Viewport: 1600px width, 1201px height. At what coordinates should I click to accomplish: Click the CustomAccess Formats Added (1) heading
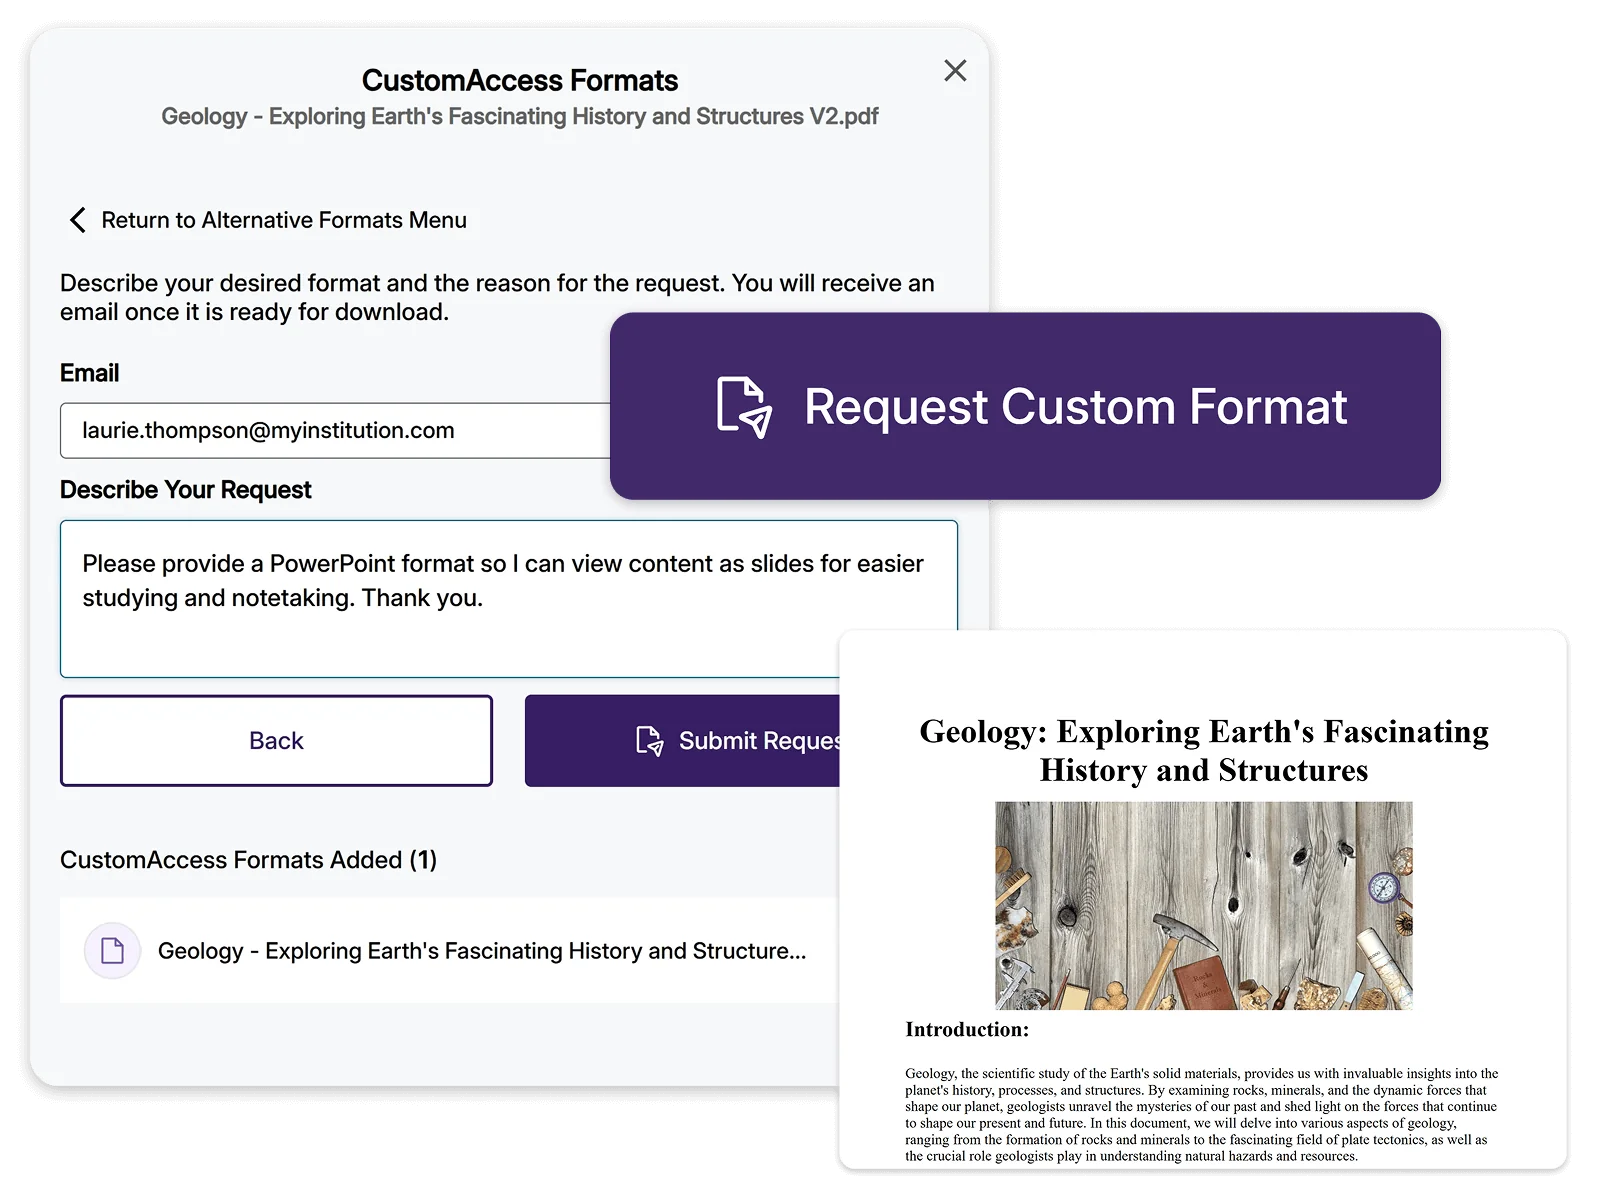pyautogui.click(x=248, y=860)
